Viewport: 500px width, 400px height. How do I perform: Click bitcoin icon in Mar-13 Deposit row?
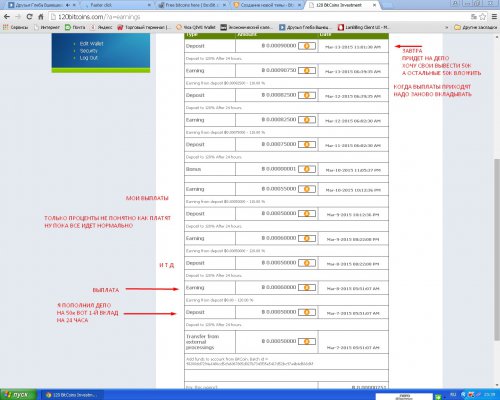307,46
